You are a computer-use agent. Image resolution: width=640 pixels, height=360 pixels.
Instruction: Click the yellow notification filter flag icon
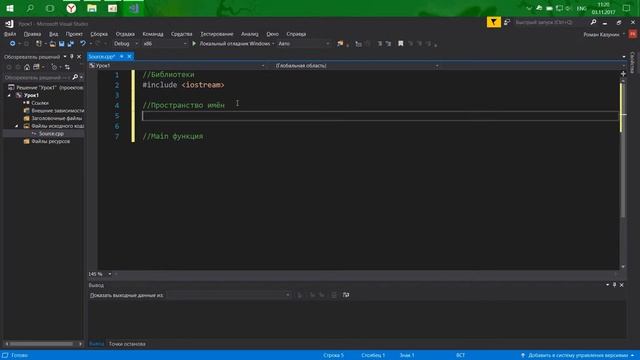pyautogui.click(x=493, y=22)
